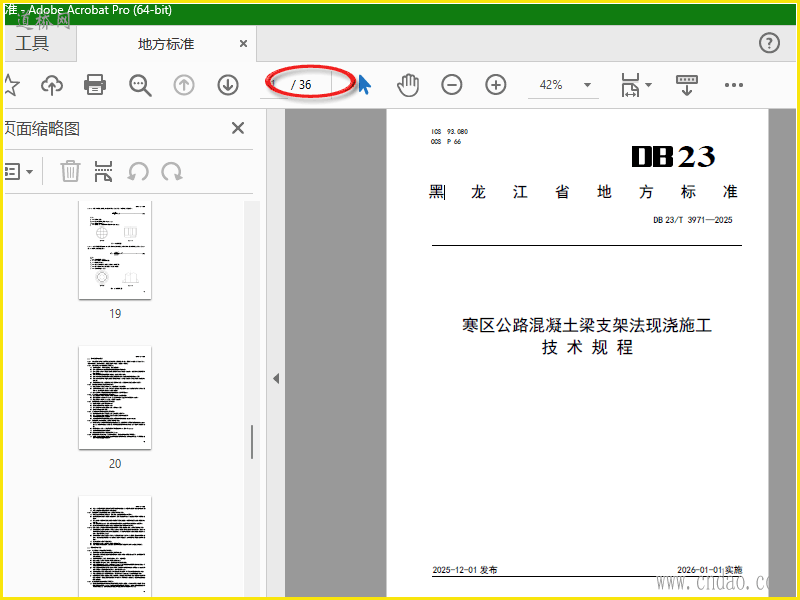
Task: Click the fit page width icon
Action: [x=630, y=85]
